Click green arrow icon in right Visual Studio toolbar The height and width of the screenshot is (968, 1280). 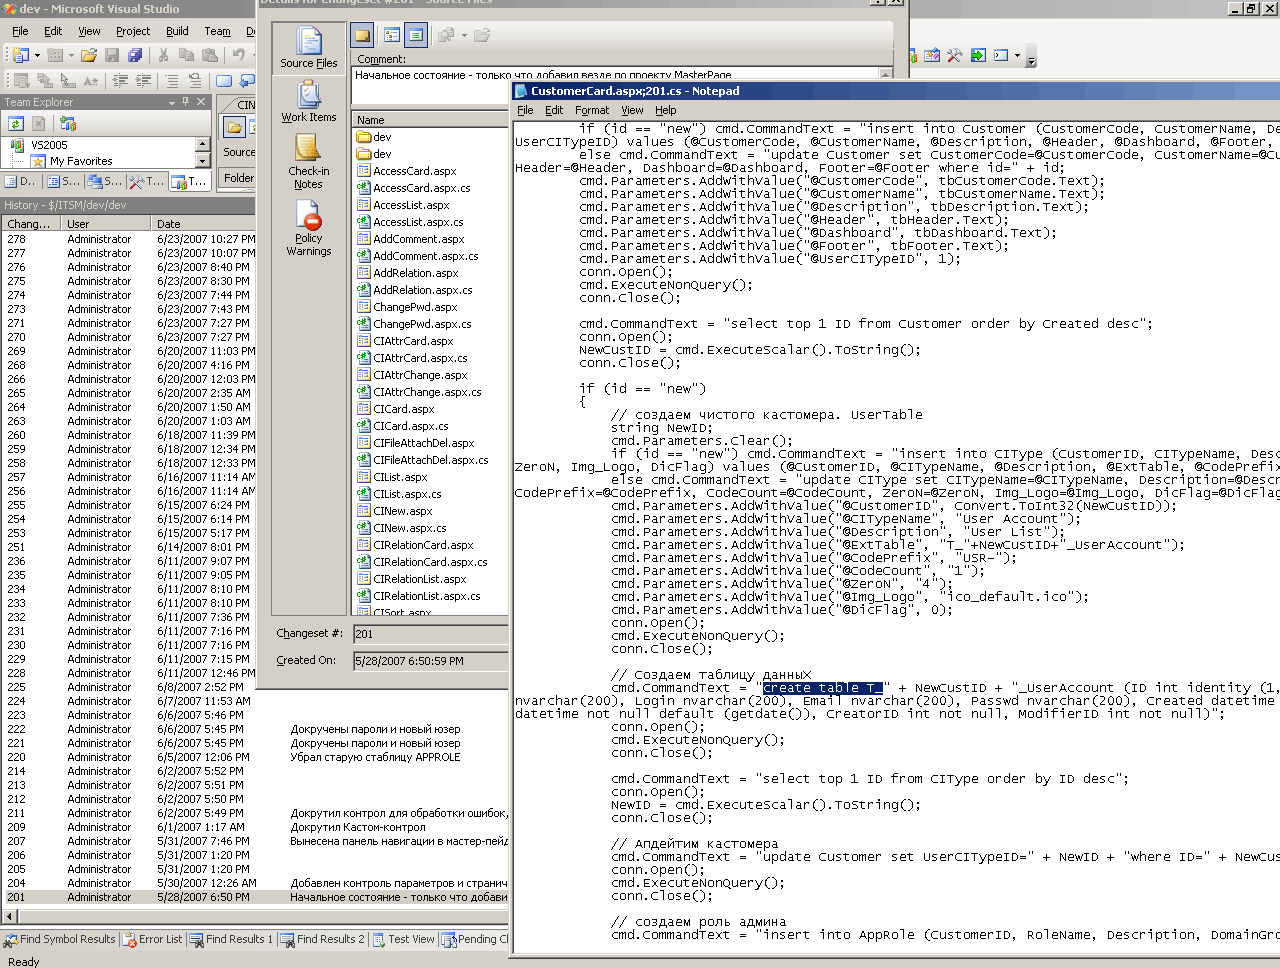[978, 56]
